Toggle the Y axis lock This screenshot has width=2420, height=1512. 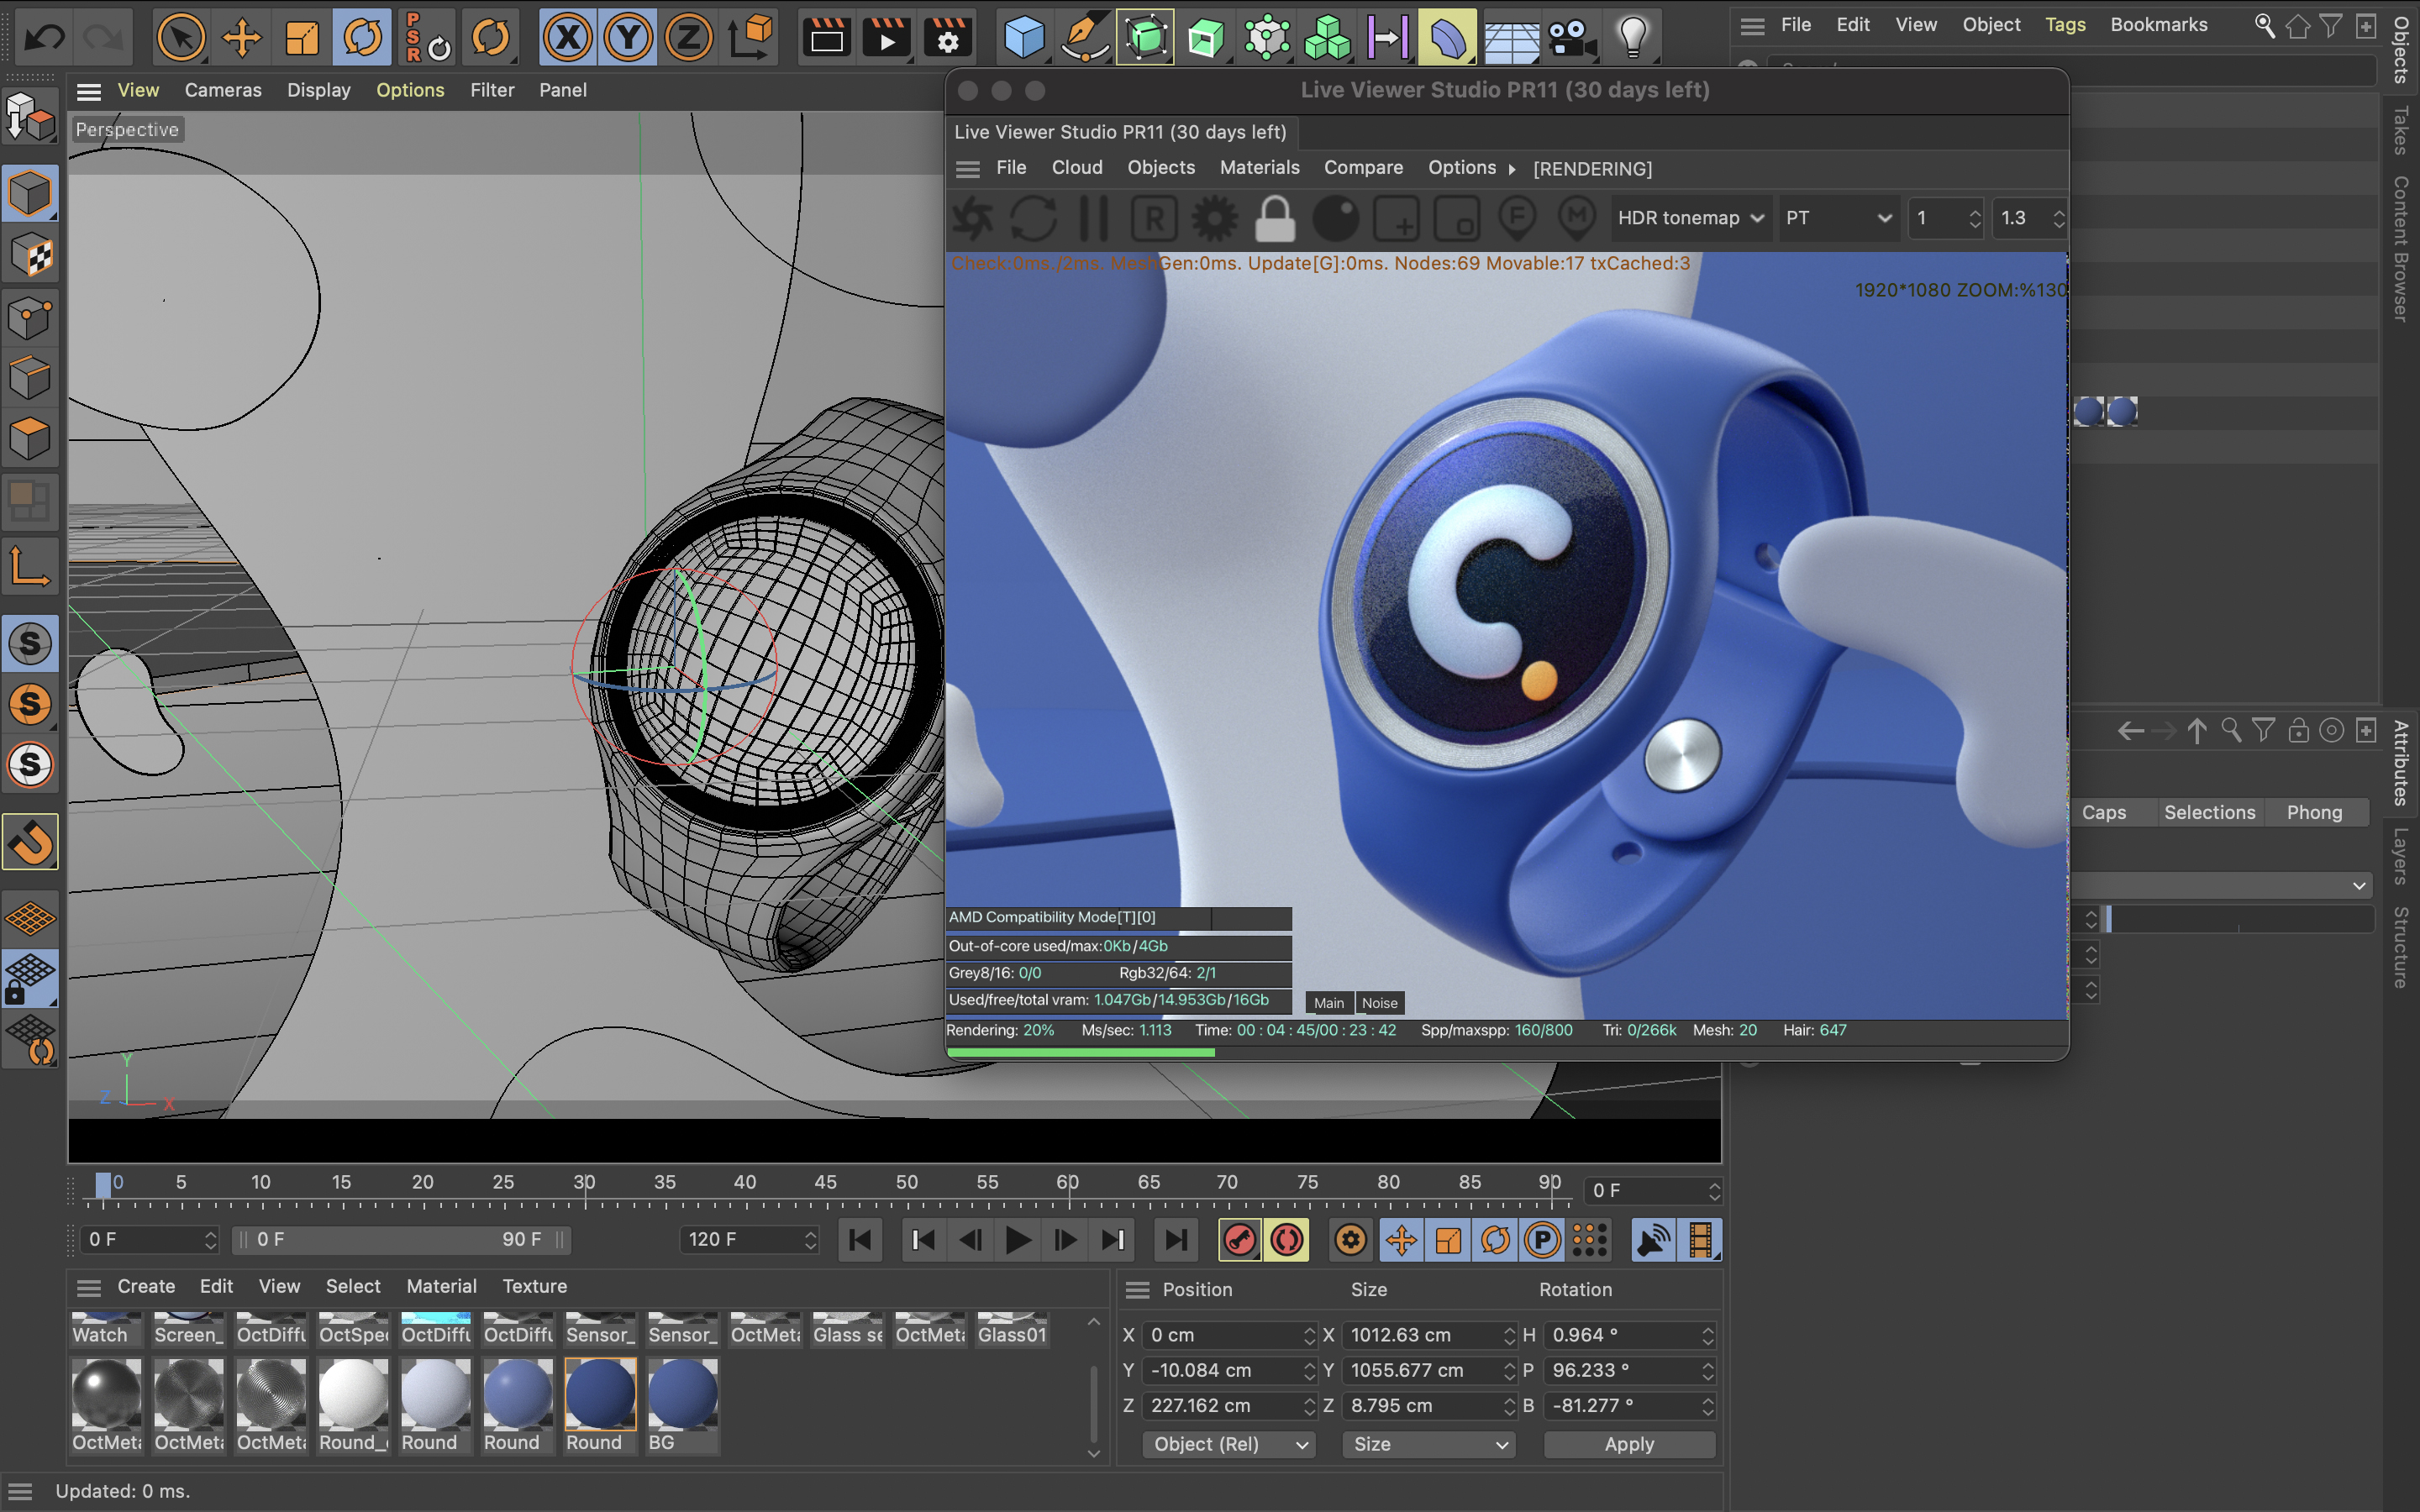628,38
